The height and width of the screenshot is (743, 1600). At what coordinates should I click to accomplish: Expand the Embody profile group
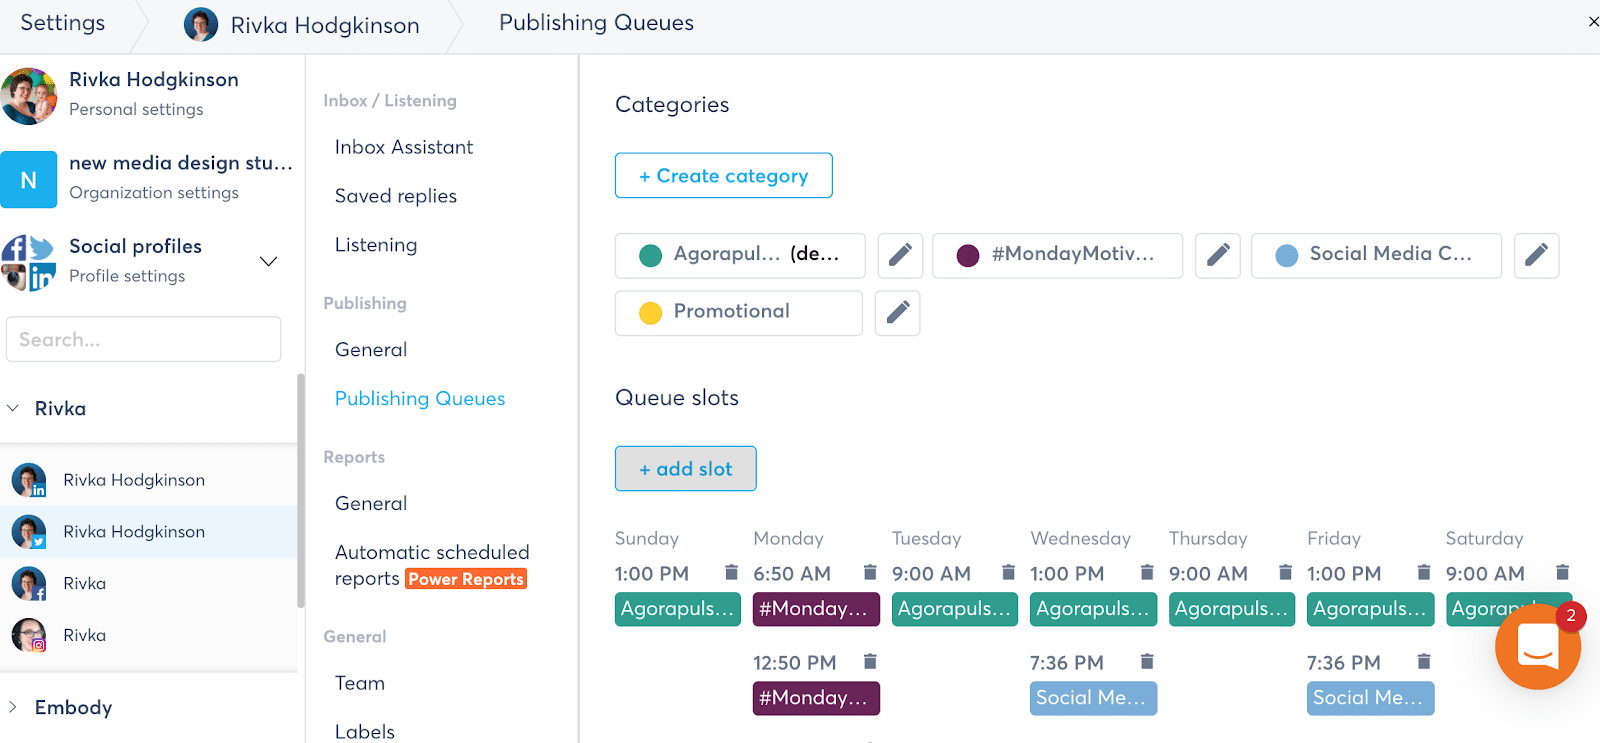(x=13, y=707)
